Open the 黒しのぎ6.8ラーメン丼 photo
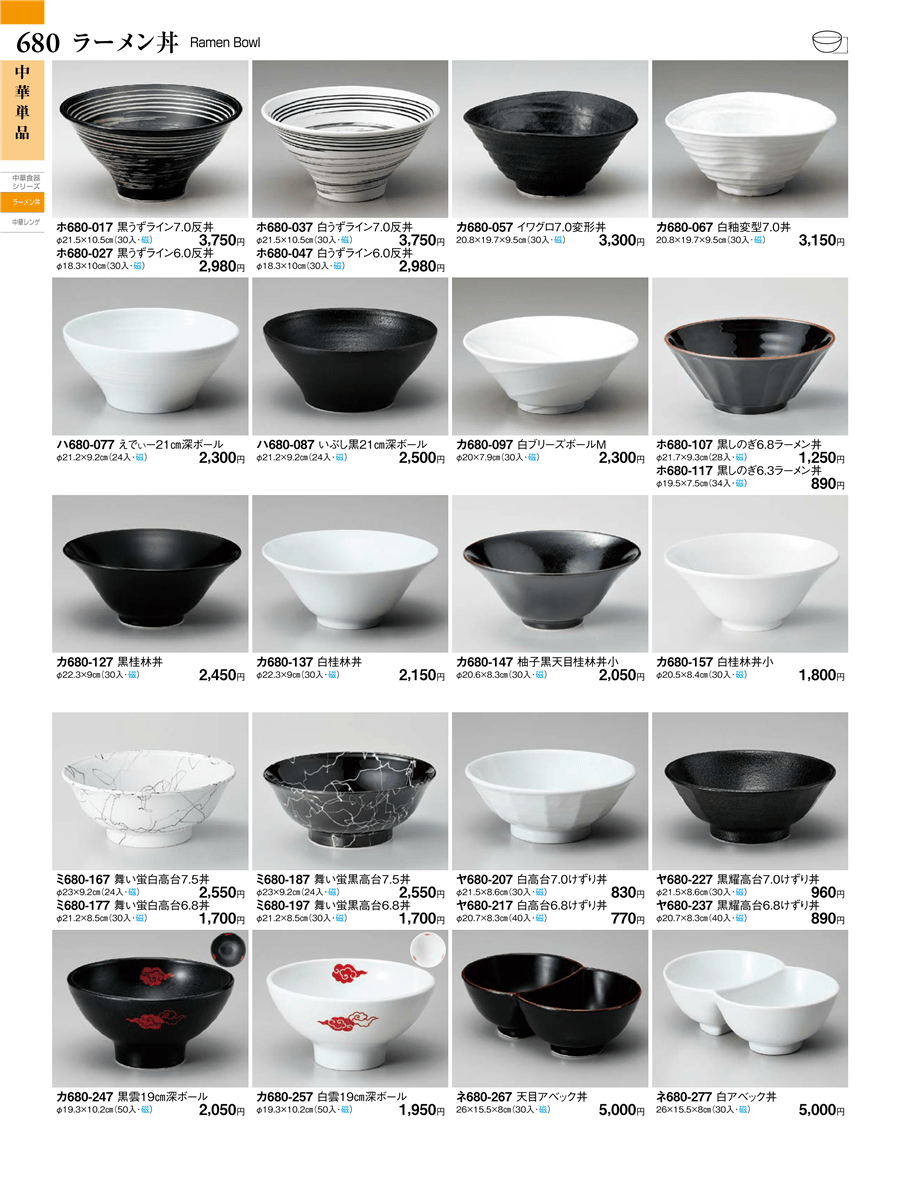 [750, 356]
